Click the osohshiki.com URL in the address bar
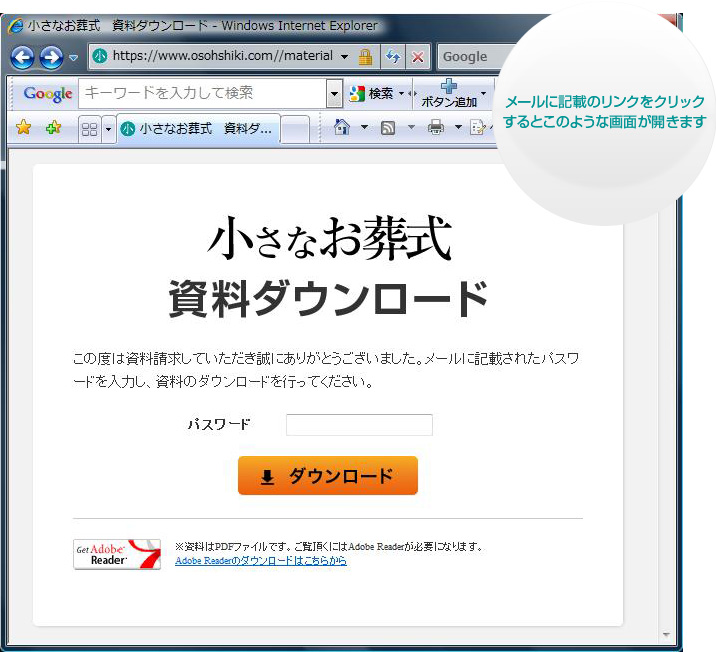This screenshot has height=652, width=716. point(222,56)
